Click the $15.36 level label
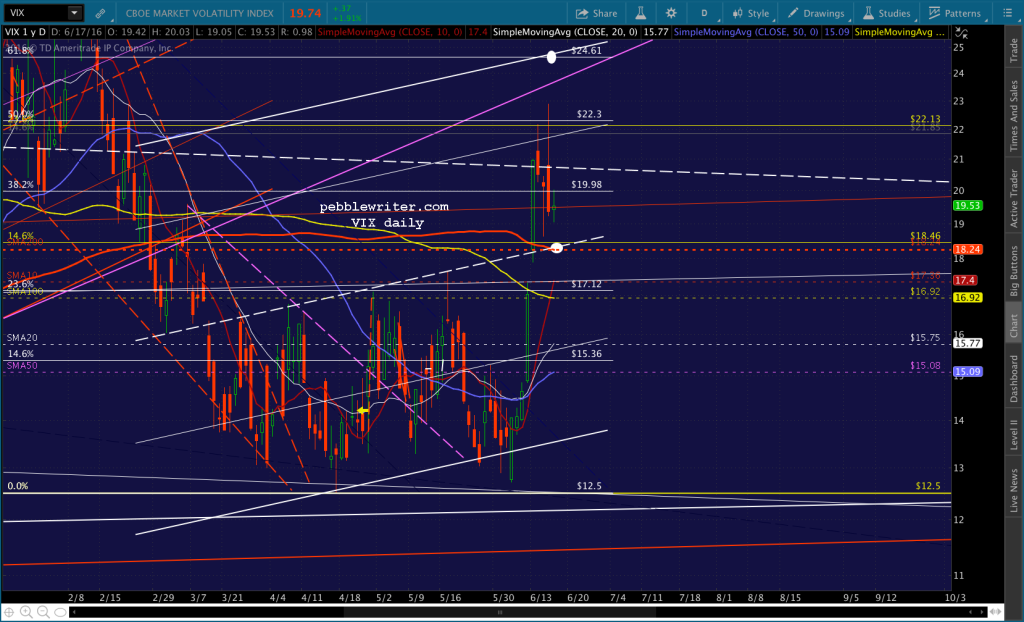 pos(586,353)
